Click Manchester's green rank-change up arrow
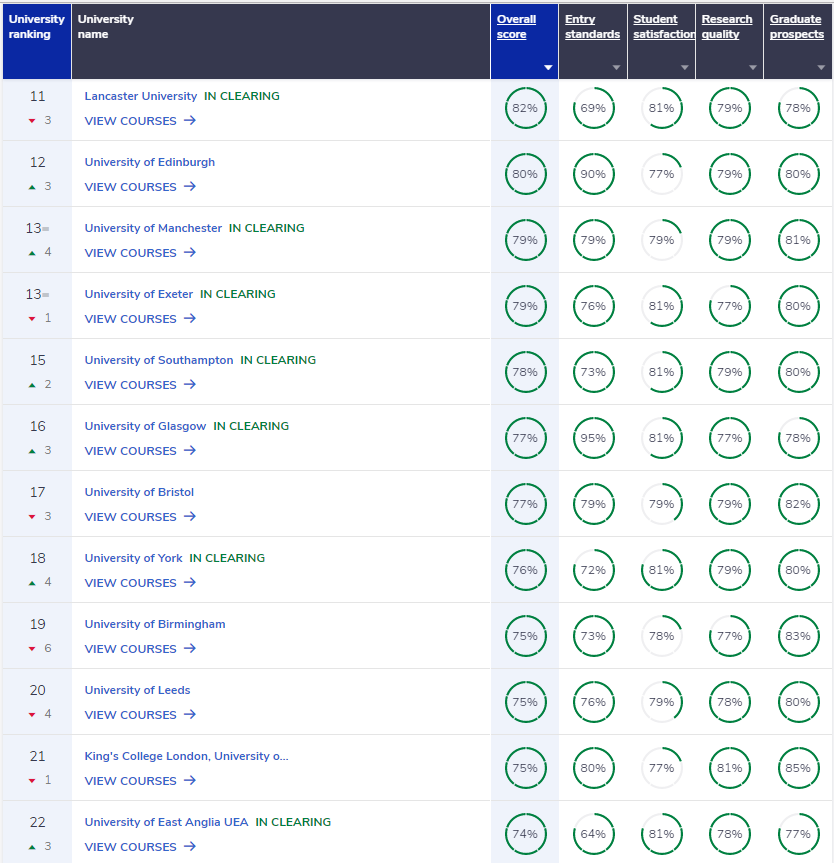Image resolution: width=834 pixels, height=863 pixels. click(x=32, y=253)
